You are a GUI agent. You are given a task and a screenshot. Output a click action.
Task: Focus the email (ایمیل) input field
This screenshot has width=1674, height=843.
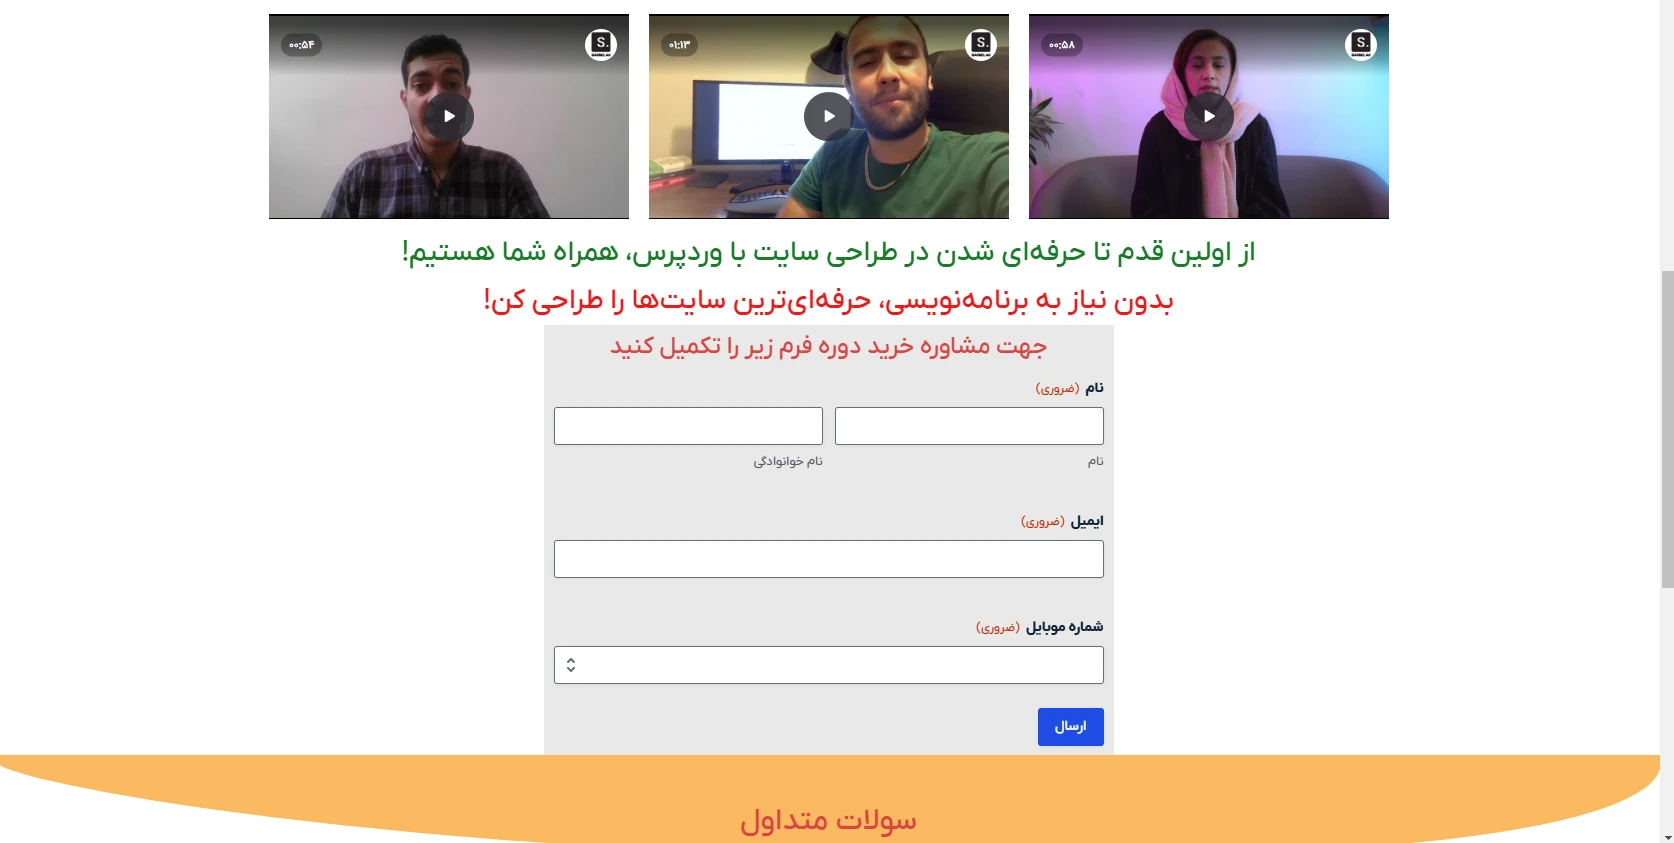pyautogui.click(x=829, y=559)
